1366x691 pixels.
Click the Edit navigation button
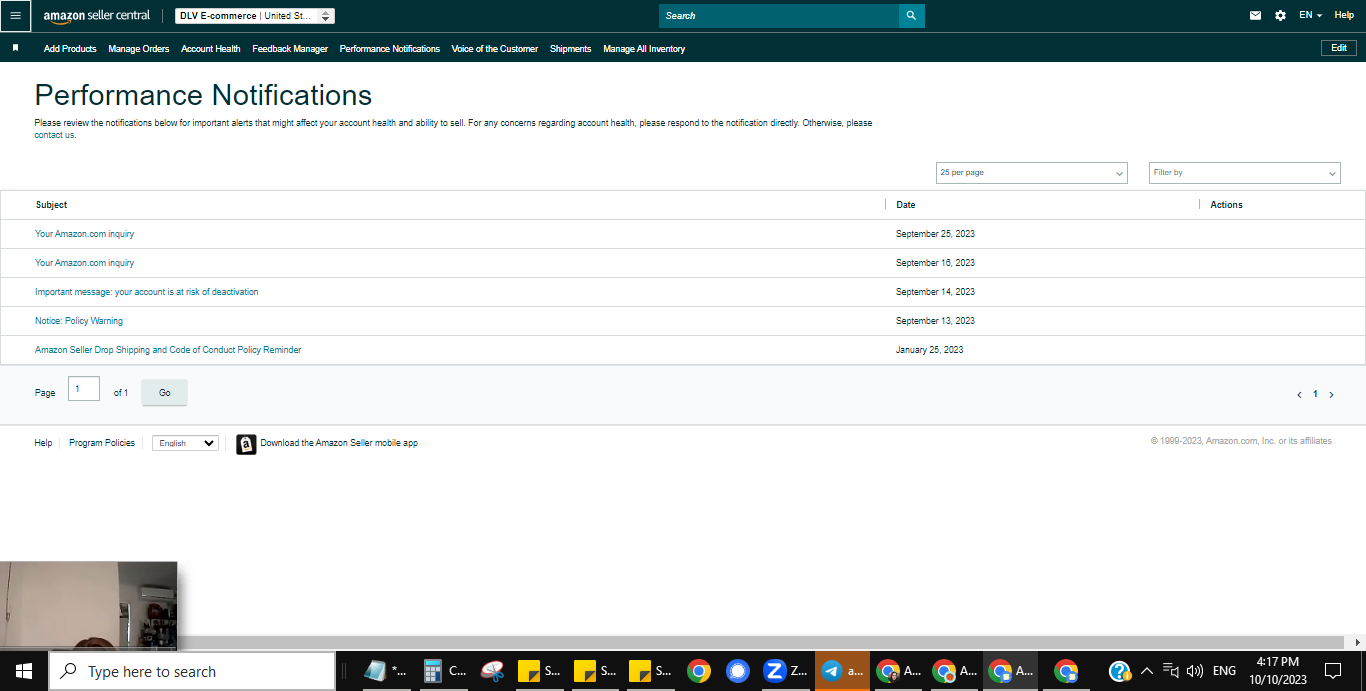tap(1339, 48)
